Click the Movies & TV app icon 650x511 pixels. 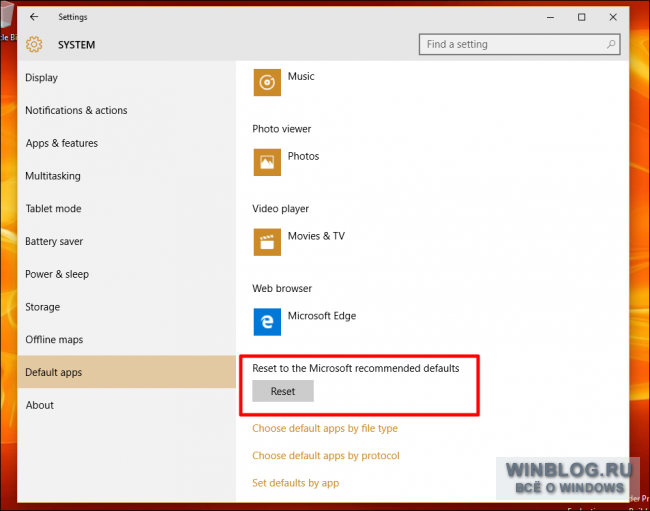pos(267,242)
